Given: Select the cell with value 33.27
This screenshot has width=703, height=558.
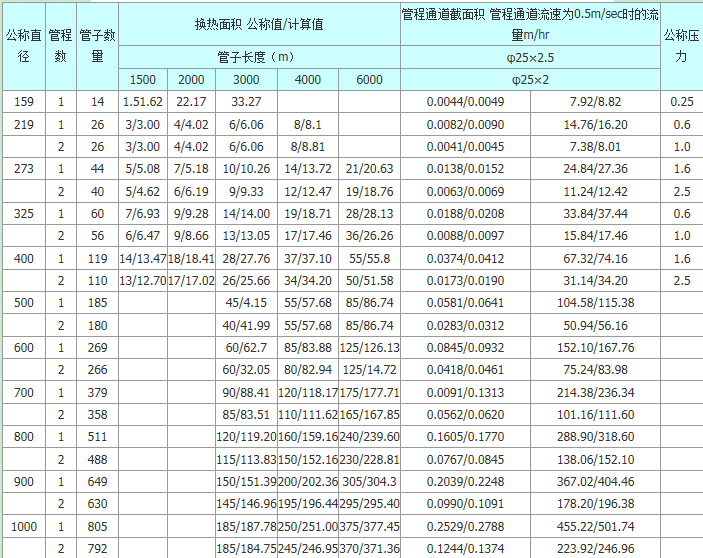Looking at the screenshot, I should pos(246,101).
